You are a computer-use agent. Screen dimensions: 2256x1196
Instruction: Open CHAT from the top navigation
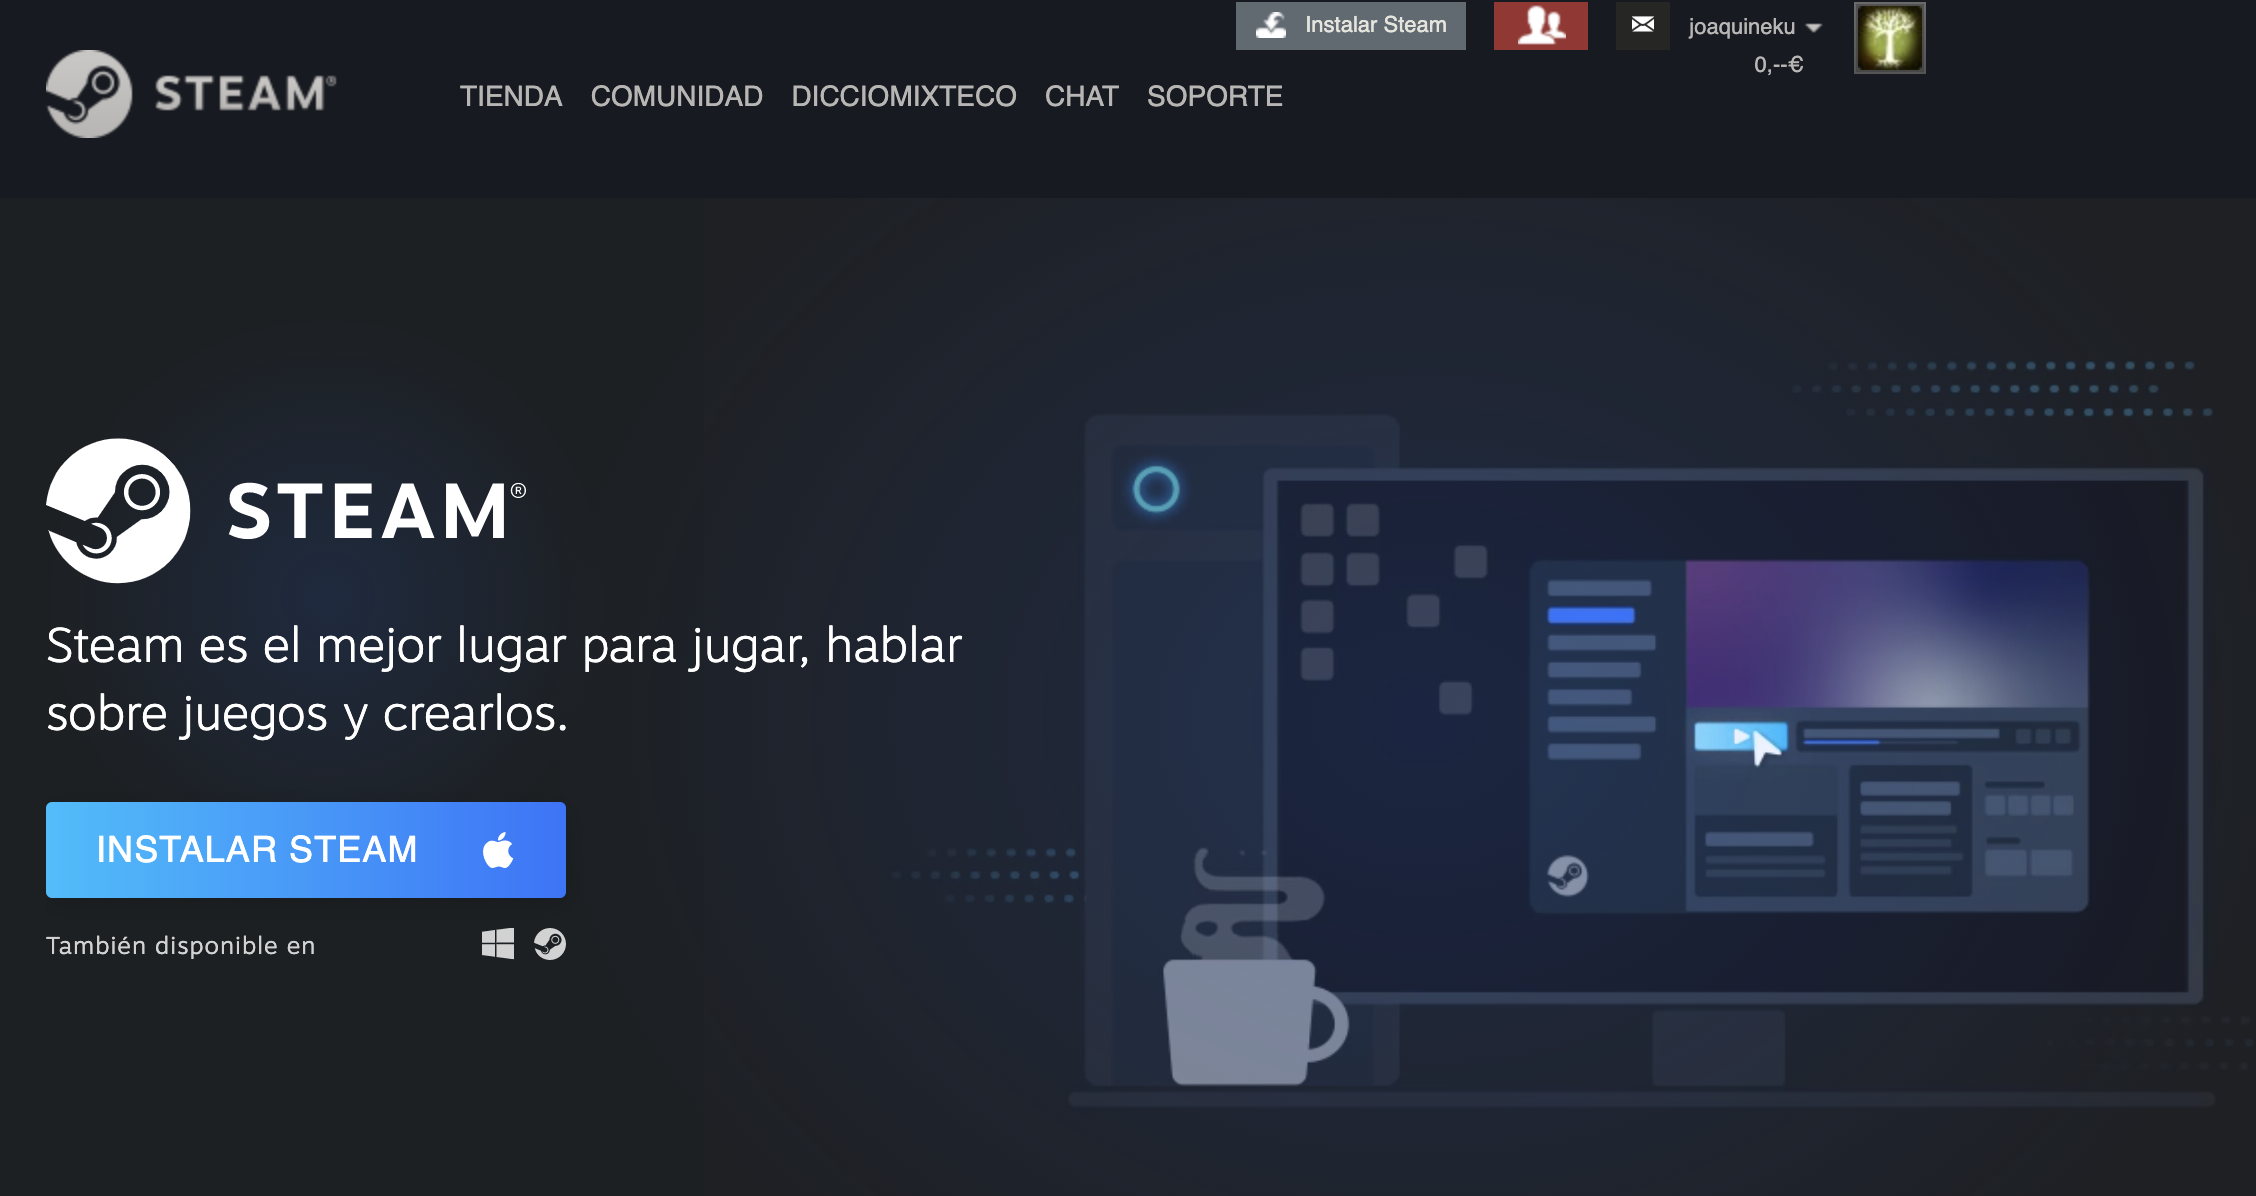pos(1082,96)
